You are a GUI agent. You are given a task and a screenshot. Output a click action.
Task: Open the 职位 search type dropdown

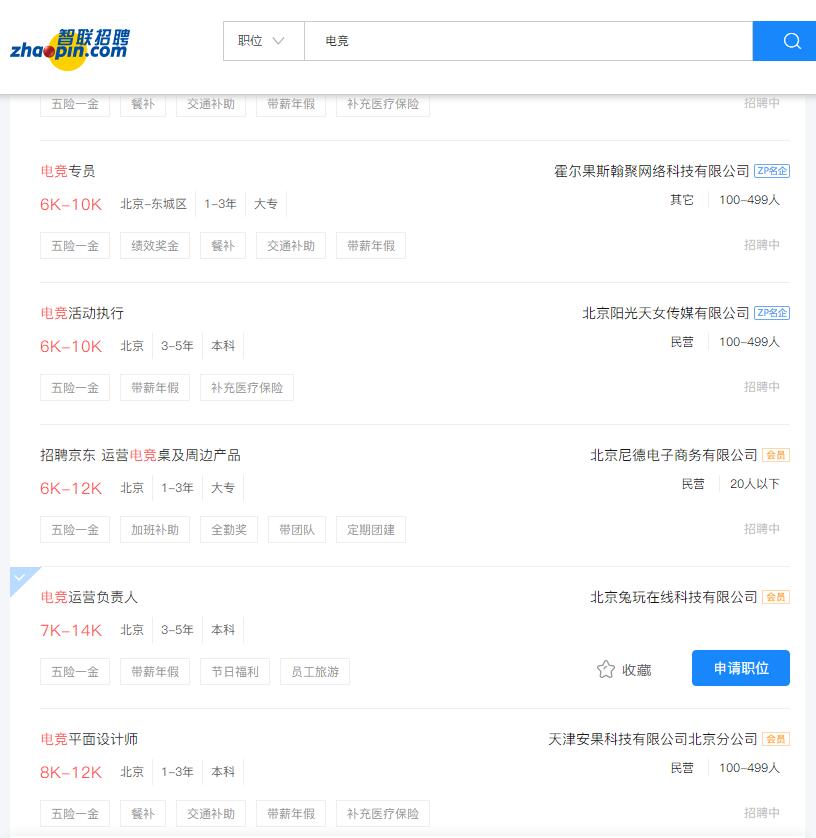[262, 41]
